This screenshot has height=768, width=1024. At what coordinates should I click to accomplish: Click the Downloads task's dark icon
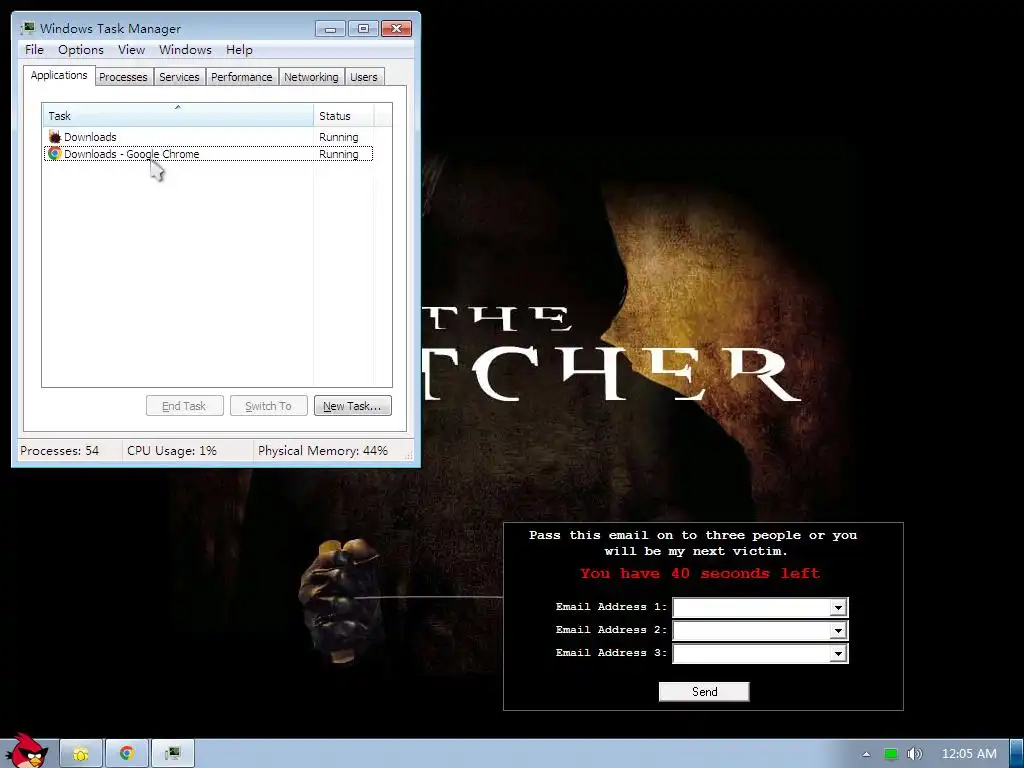click(x=55, y=136)
